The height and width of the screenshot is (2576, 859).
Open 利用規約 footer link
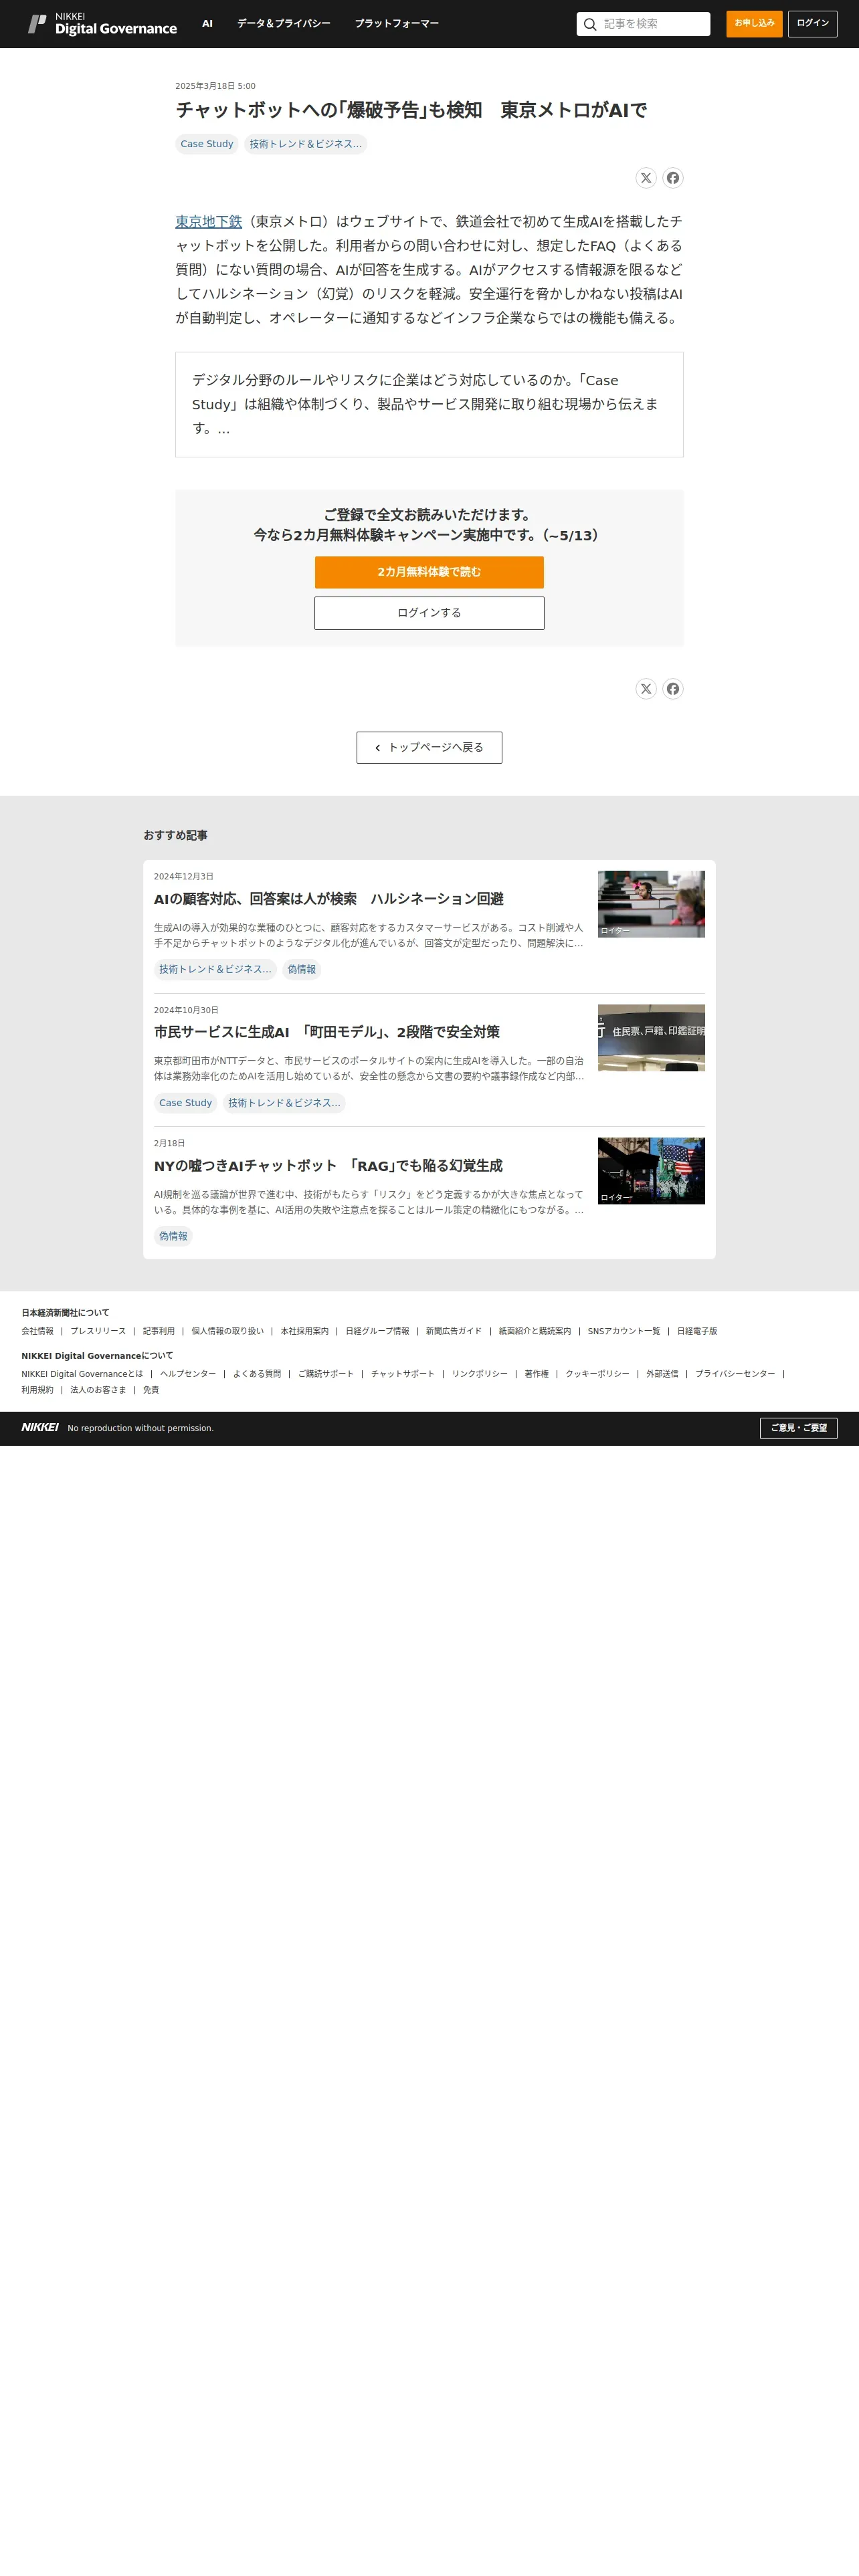coord(38,1390)
